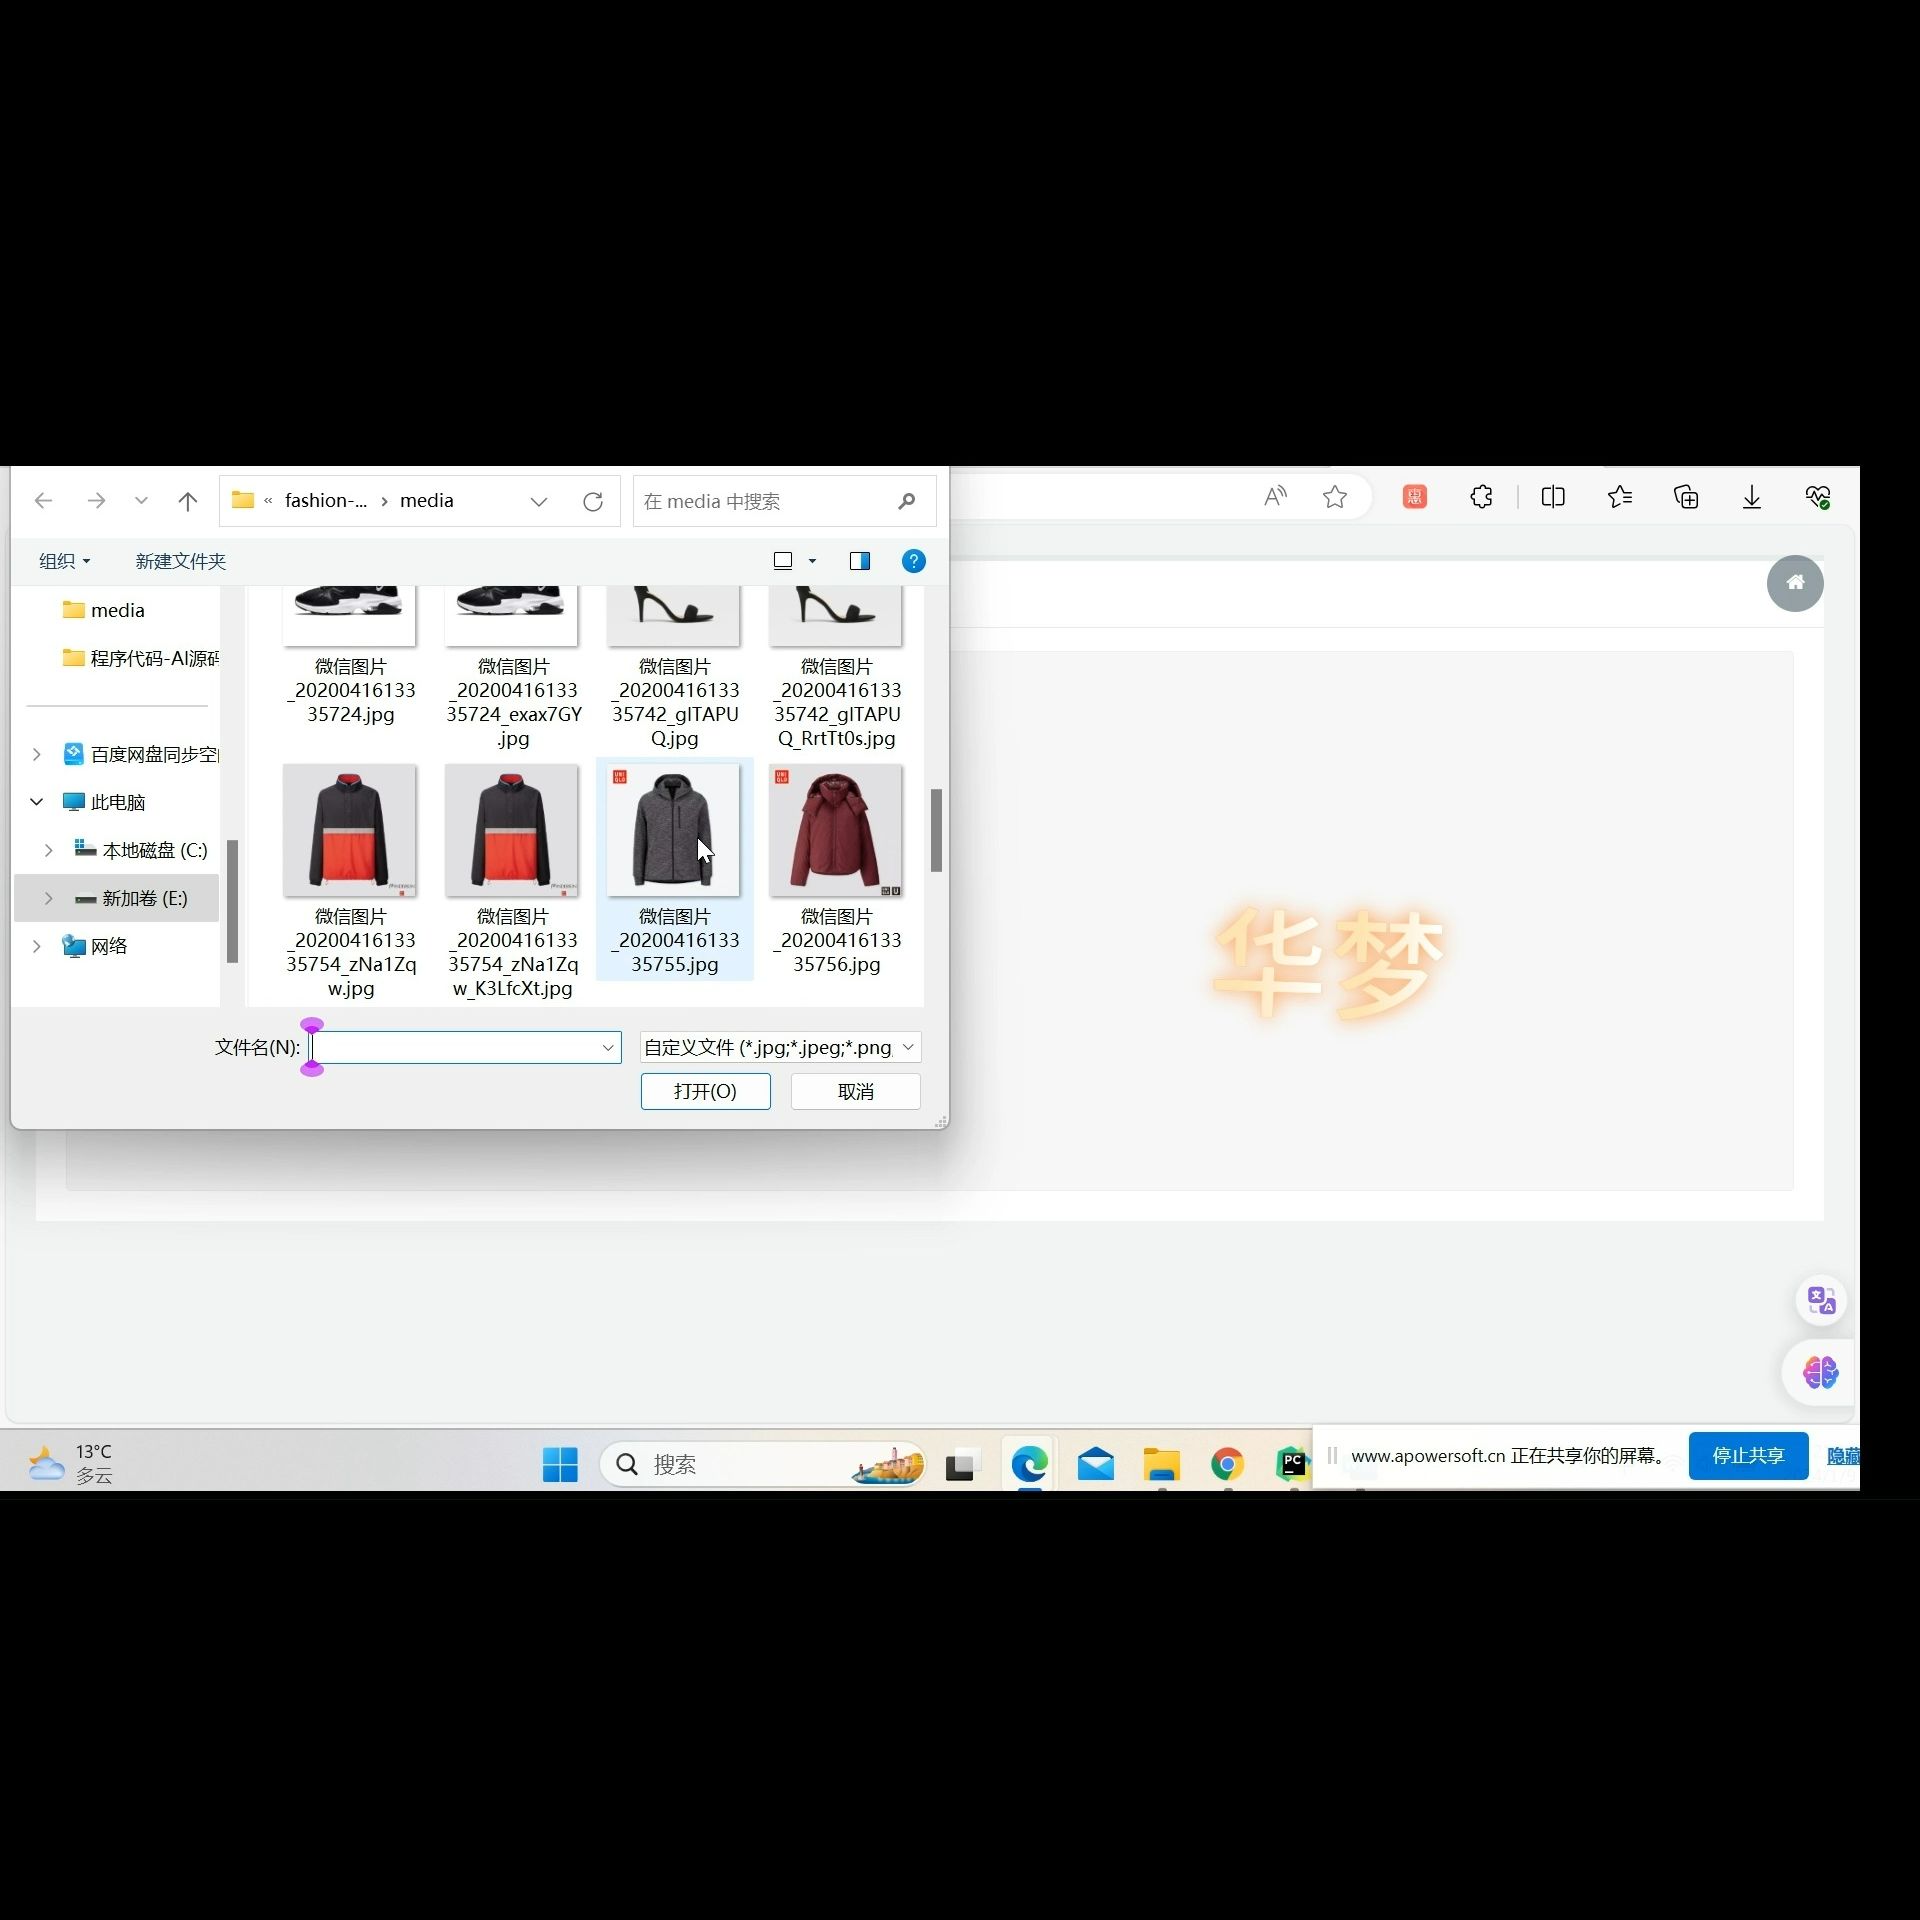Screen dimensions: 1920x1920
Task: Open the view mode options dropdown arrow
Action: click(x=812, y=561)
